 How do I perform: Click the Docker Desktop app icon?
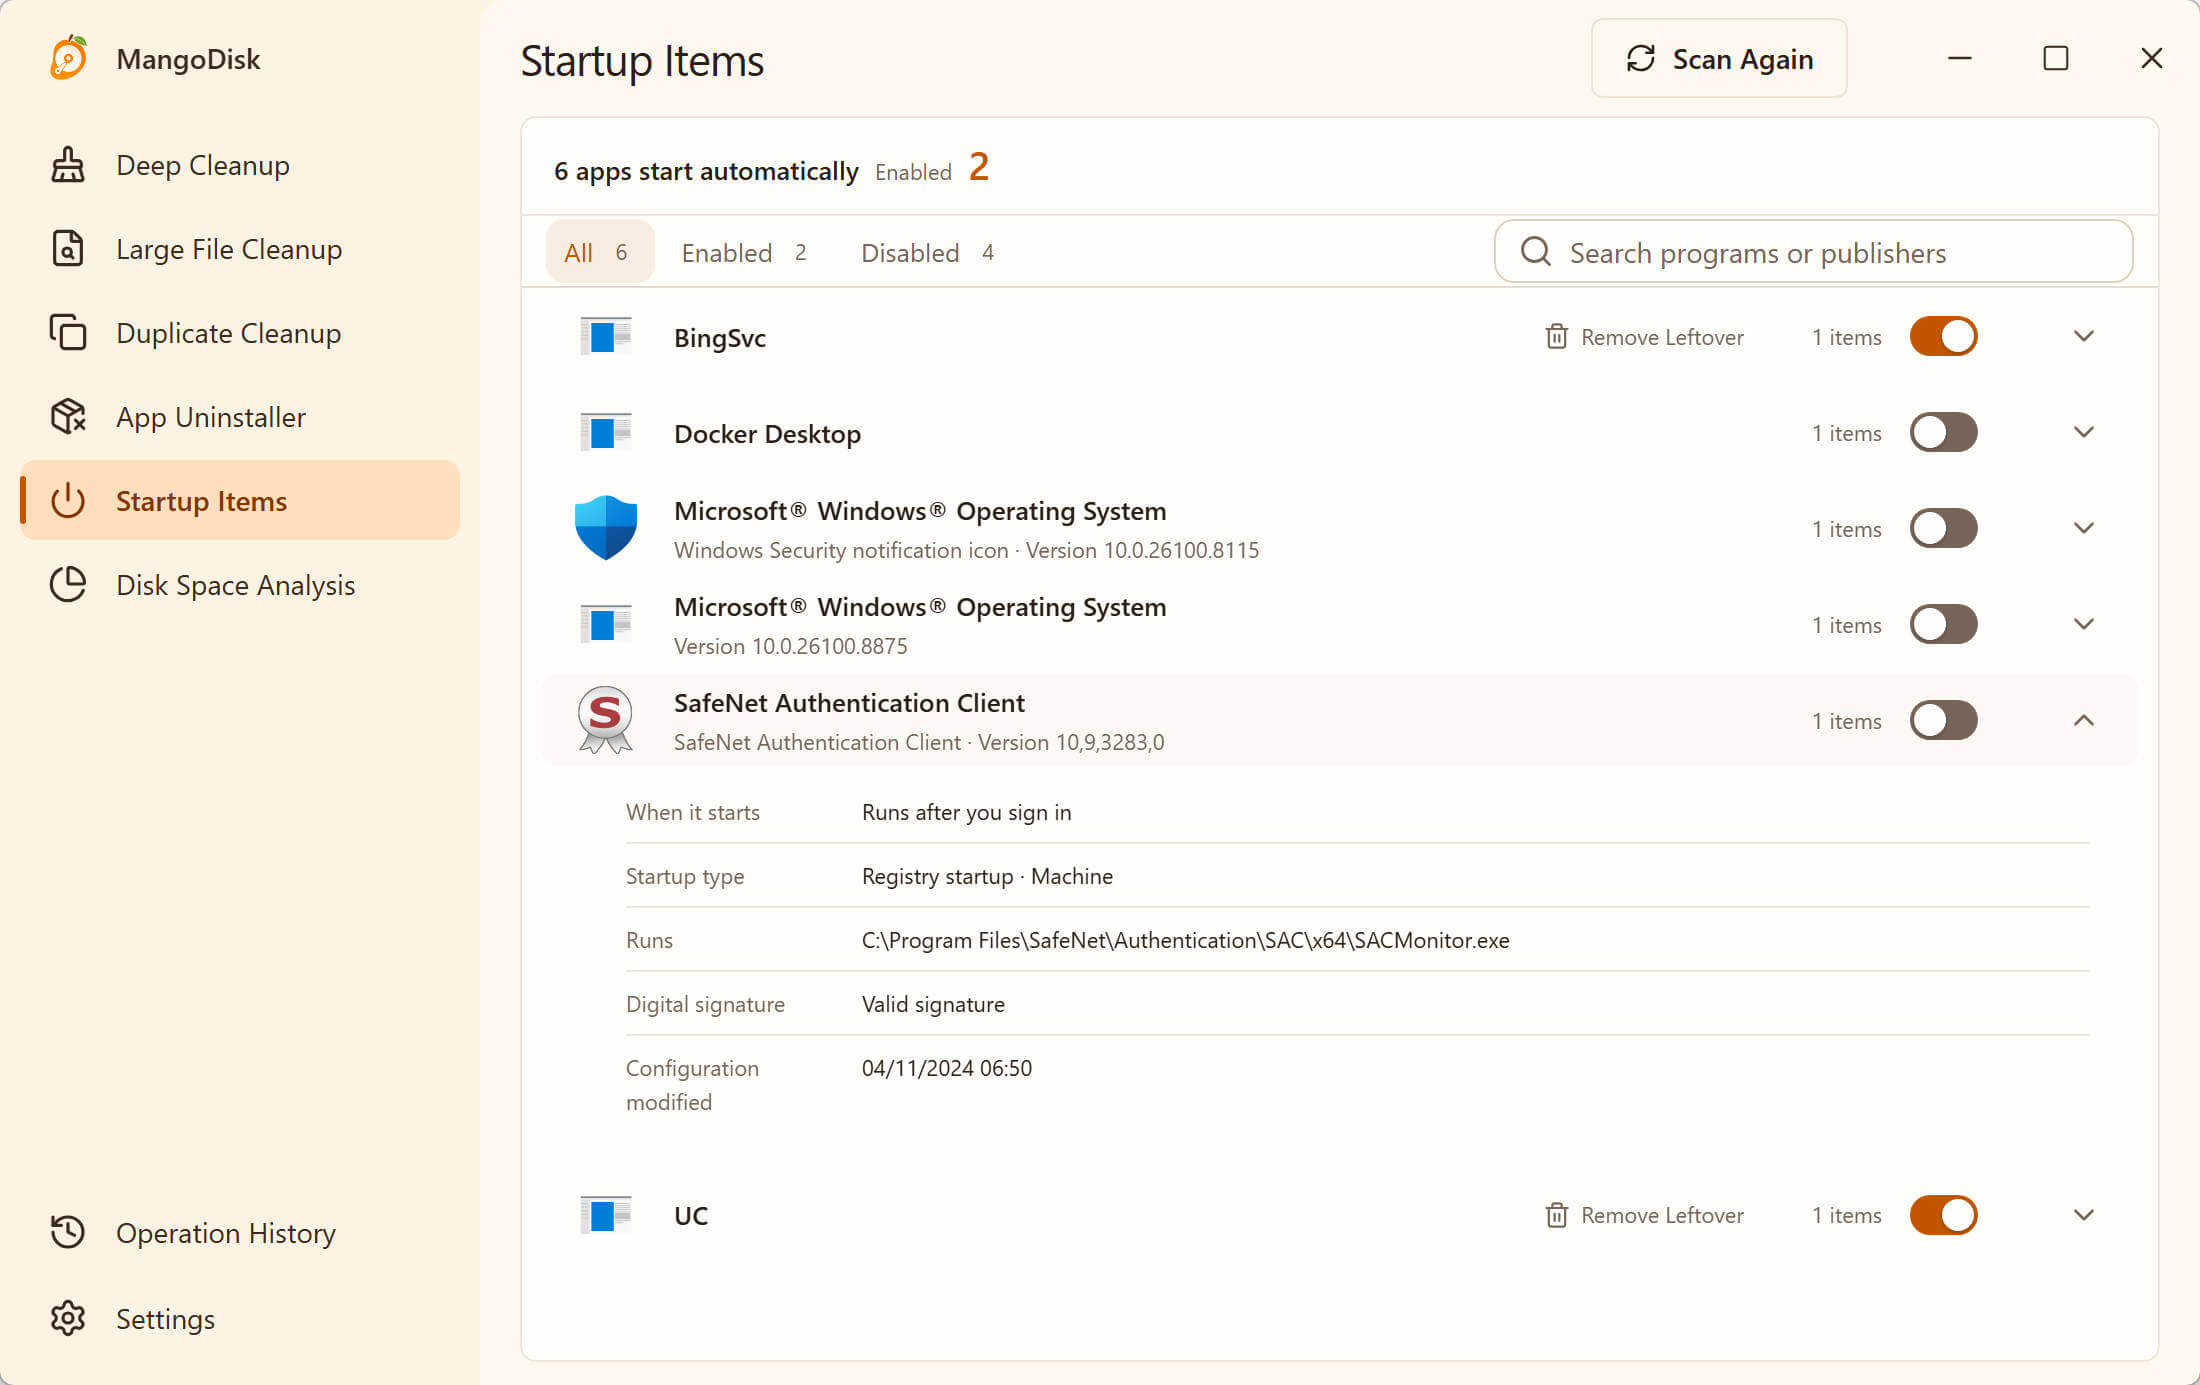point(606,433)
